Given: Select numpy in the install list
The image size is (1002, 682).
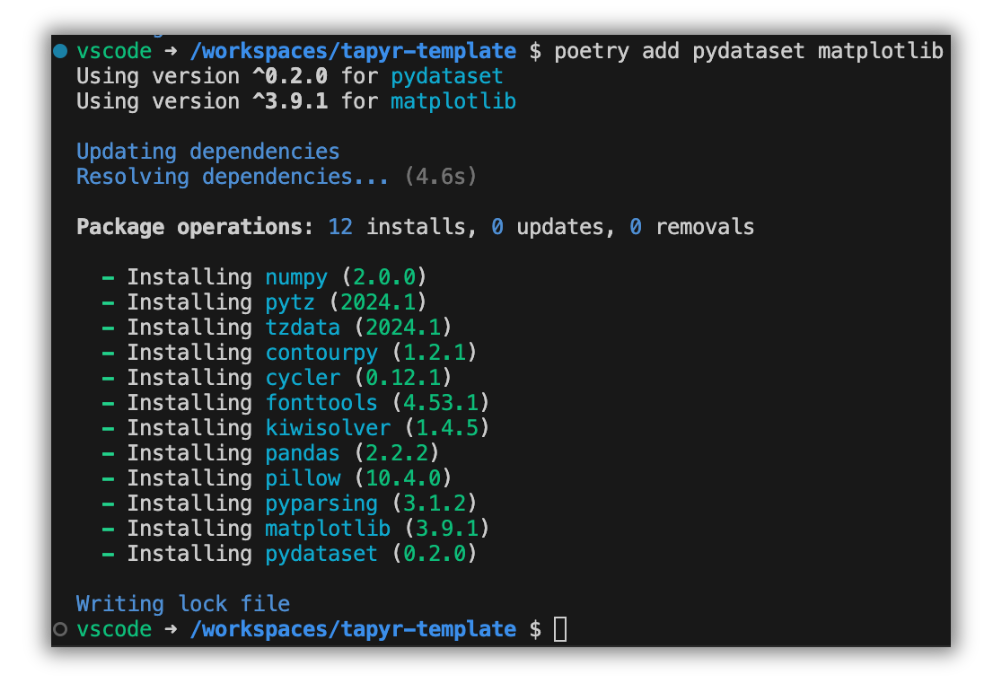Looking at the screenshot, I should click(x=296, y=277).
